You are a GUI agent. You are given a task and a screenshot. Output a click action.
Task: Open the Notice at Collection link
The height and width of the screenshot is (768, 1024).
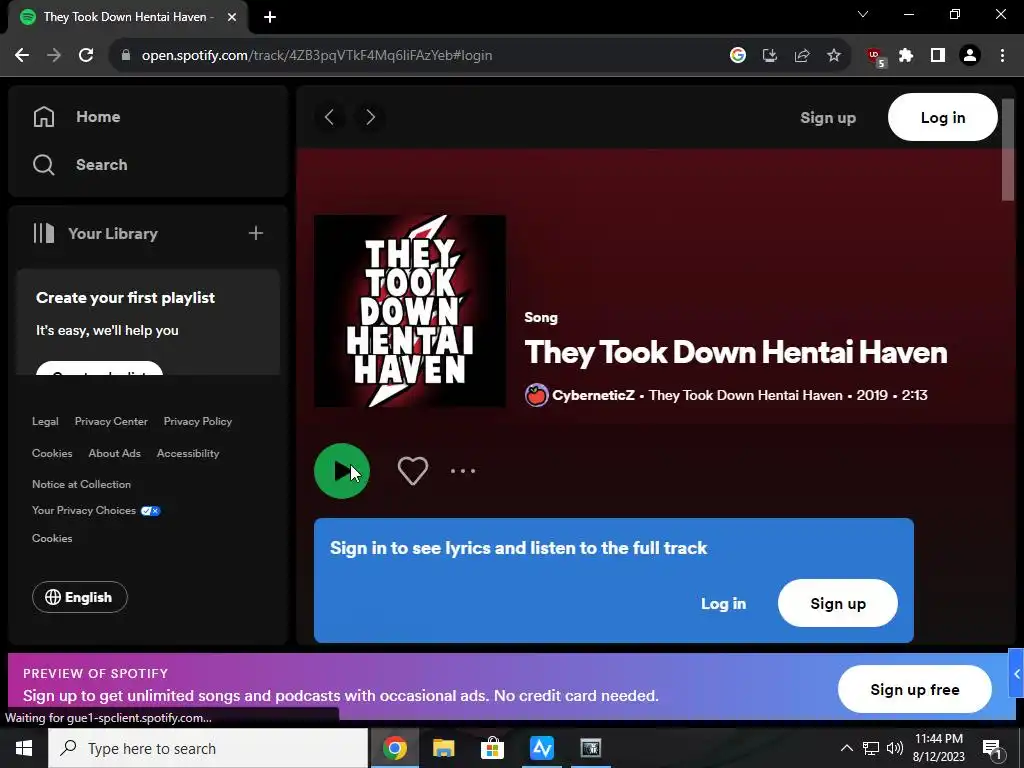82,484
